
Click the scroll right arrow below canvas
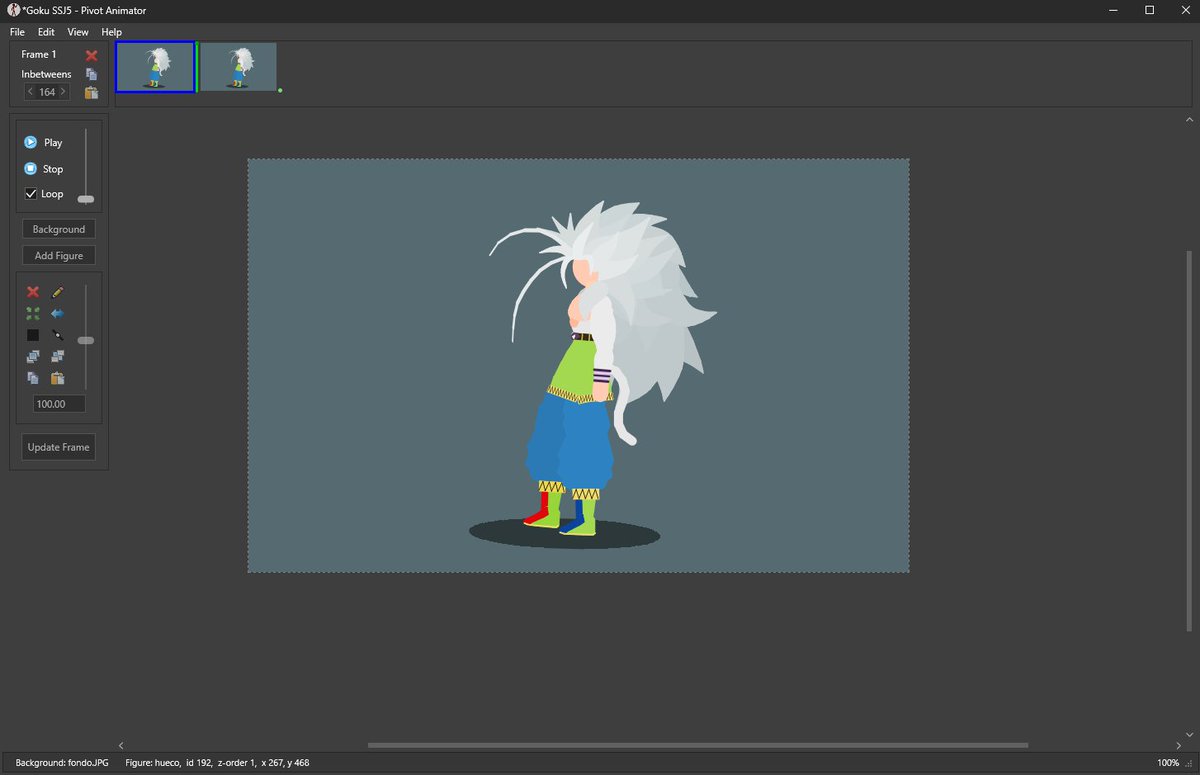pyautogui.click(x=1177, y=745)
